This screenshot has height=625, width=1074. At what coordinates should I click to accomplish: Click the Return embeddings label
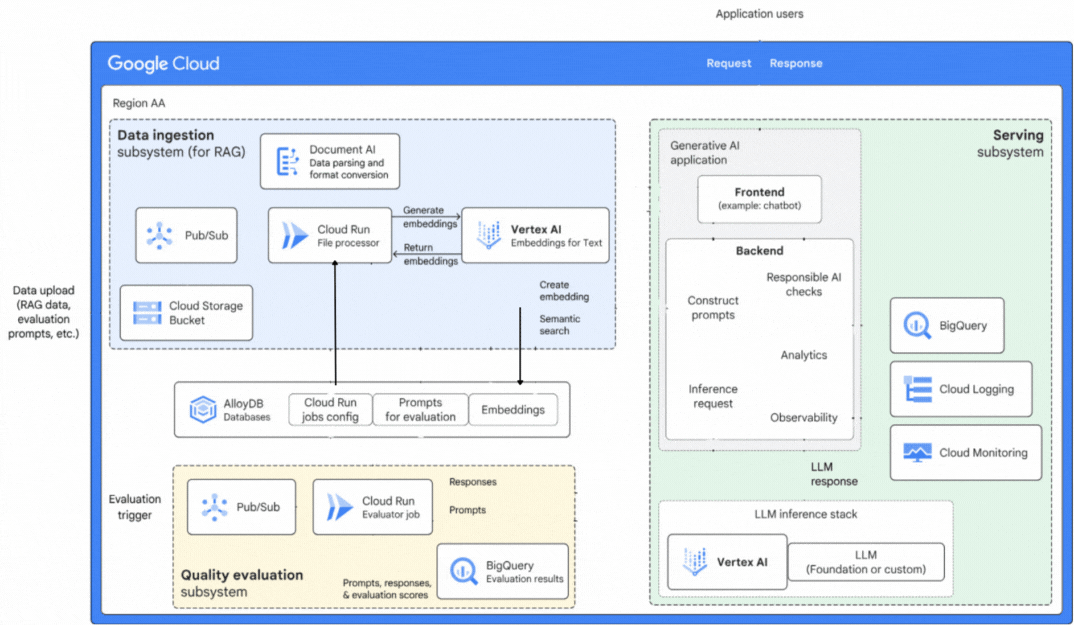click(x=430, y=254)
